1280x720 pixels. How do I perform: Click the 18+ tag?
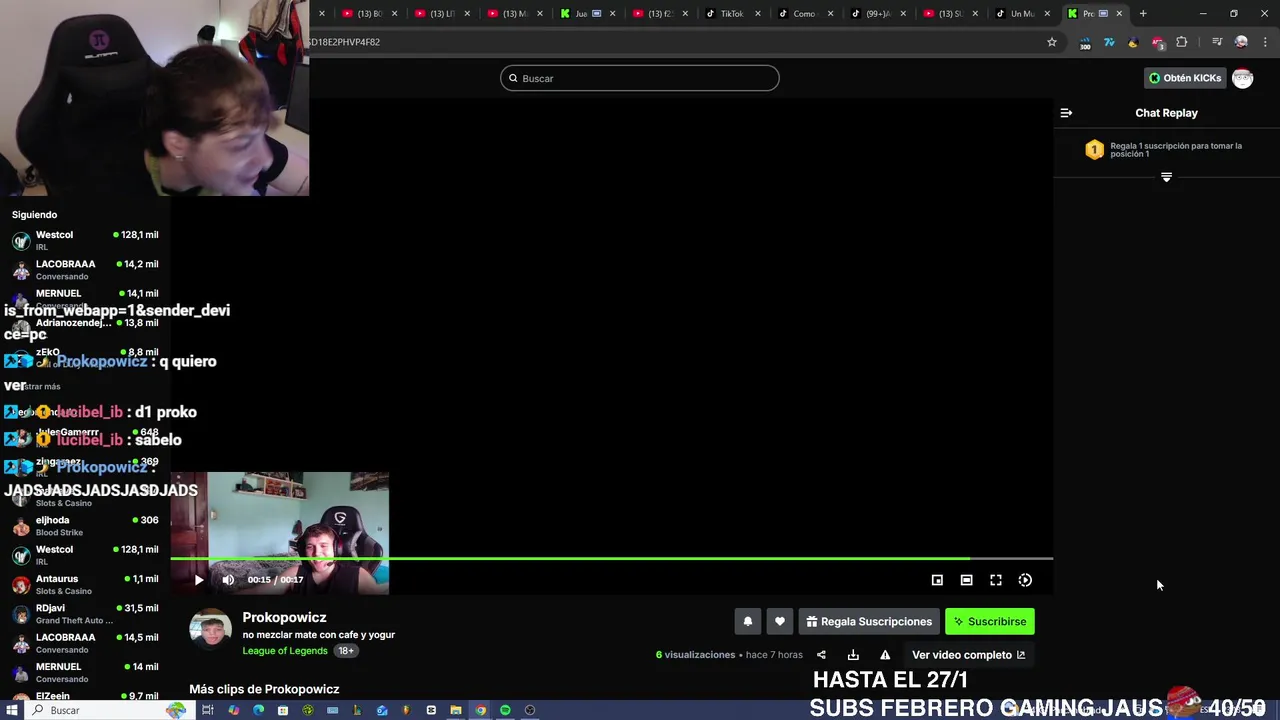pos(345,650)
